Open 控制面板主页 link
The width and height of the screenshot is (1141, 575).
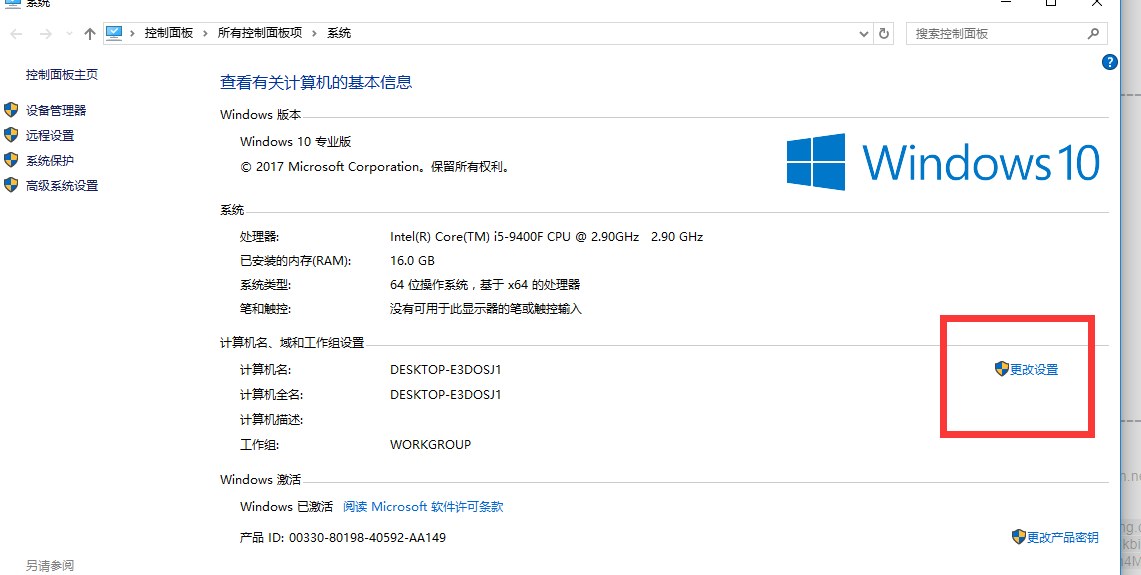coord(62,74)
